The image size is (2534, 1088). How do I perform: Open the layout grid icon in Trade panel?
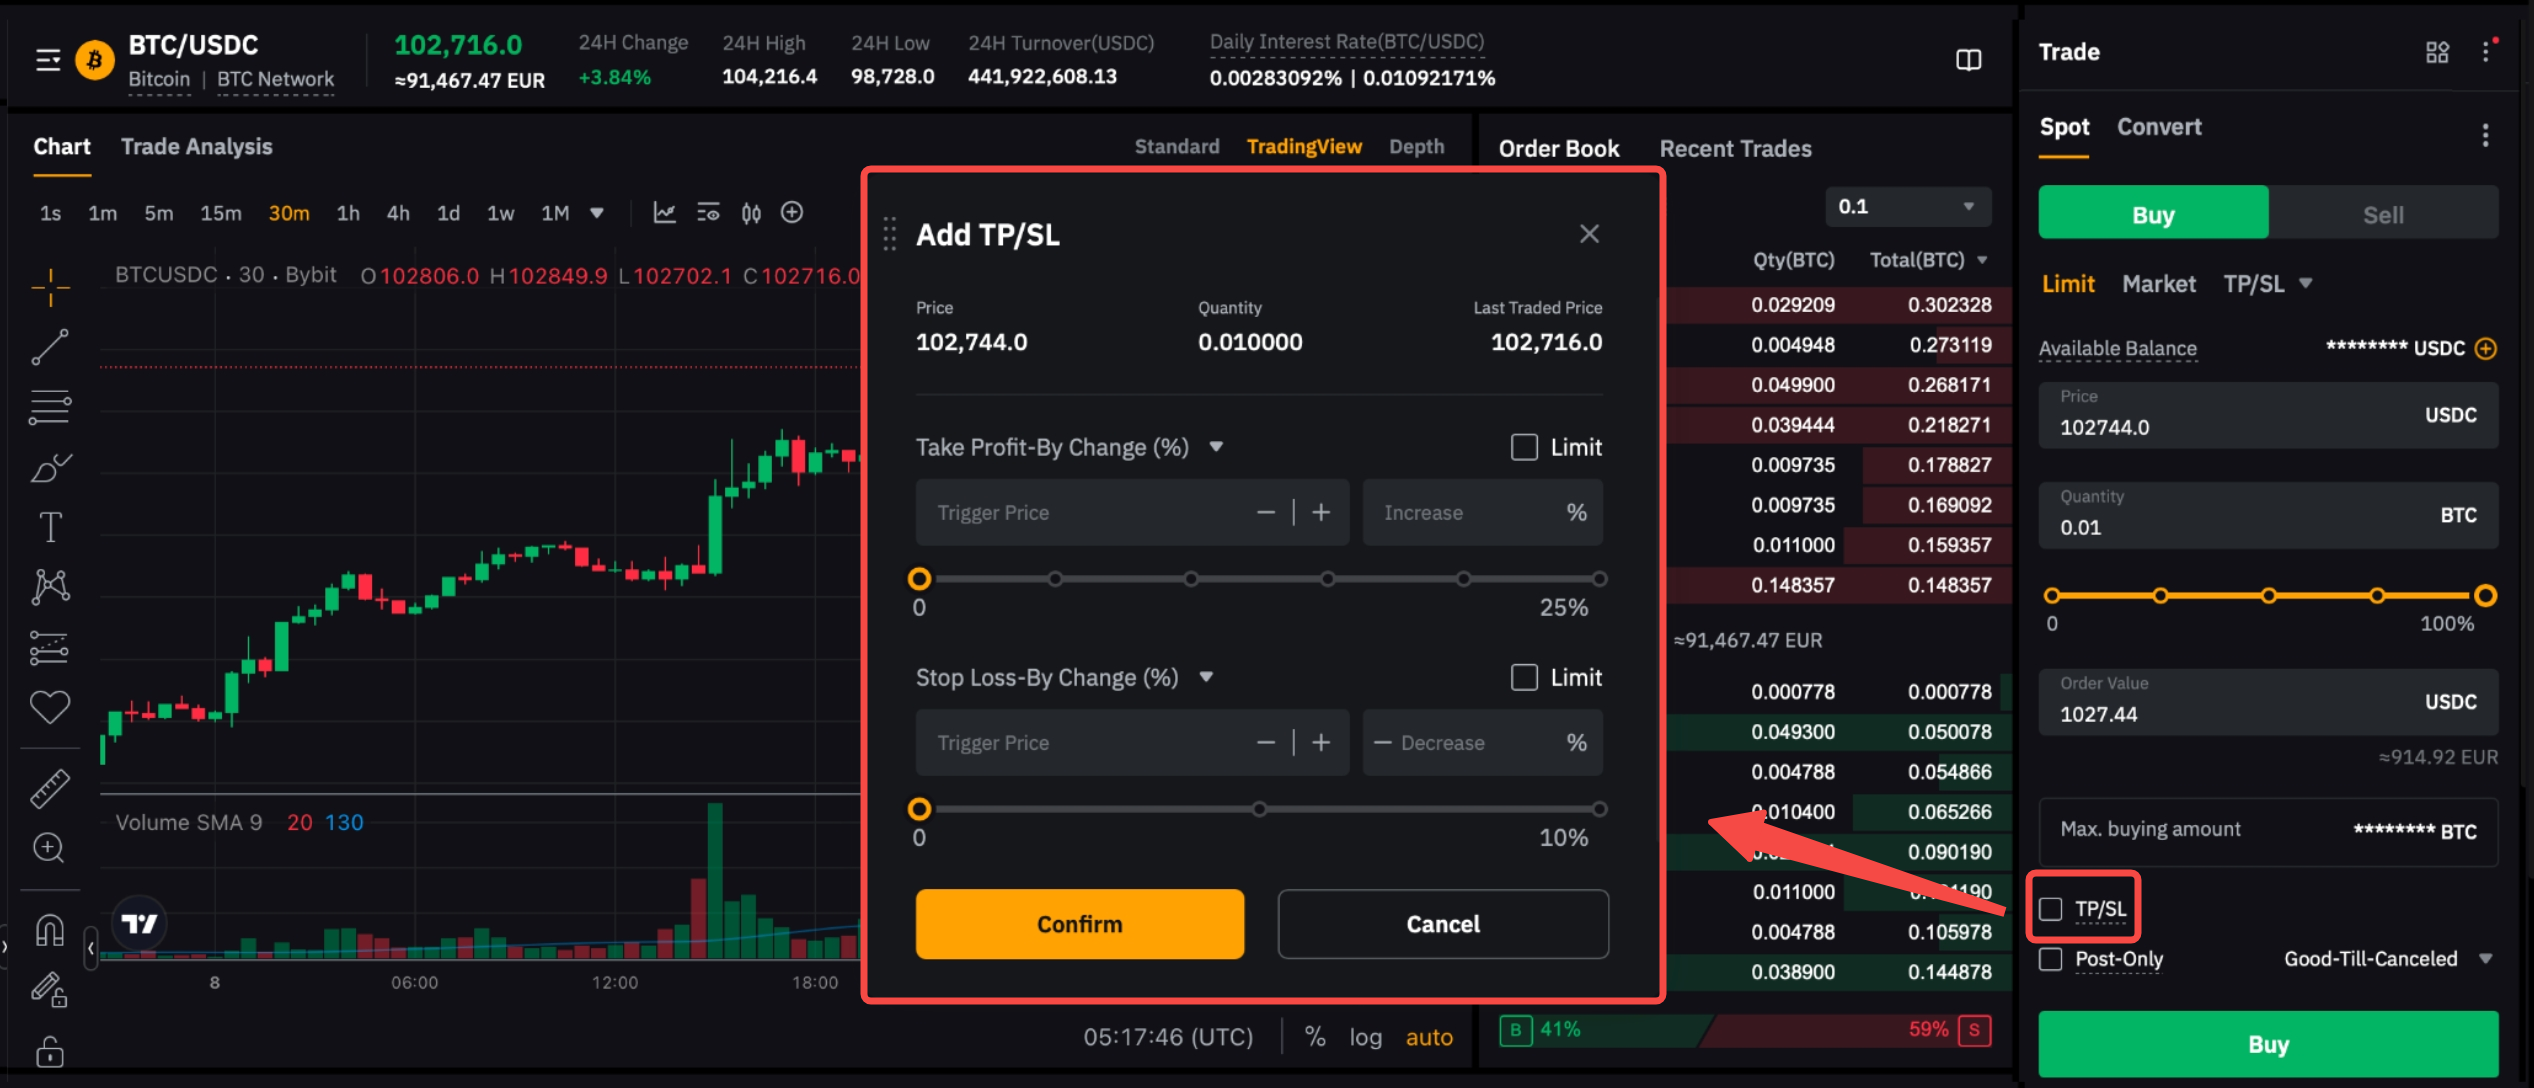pyautogui.click(x=2437, y=52)
